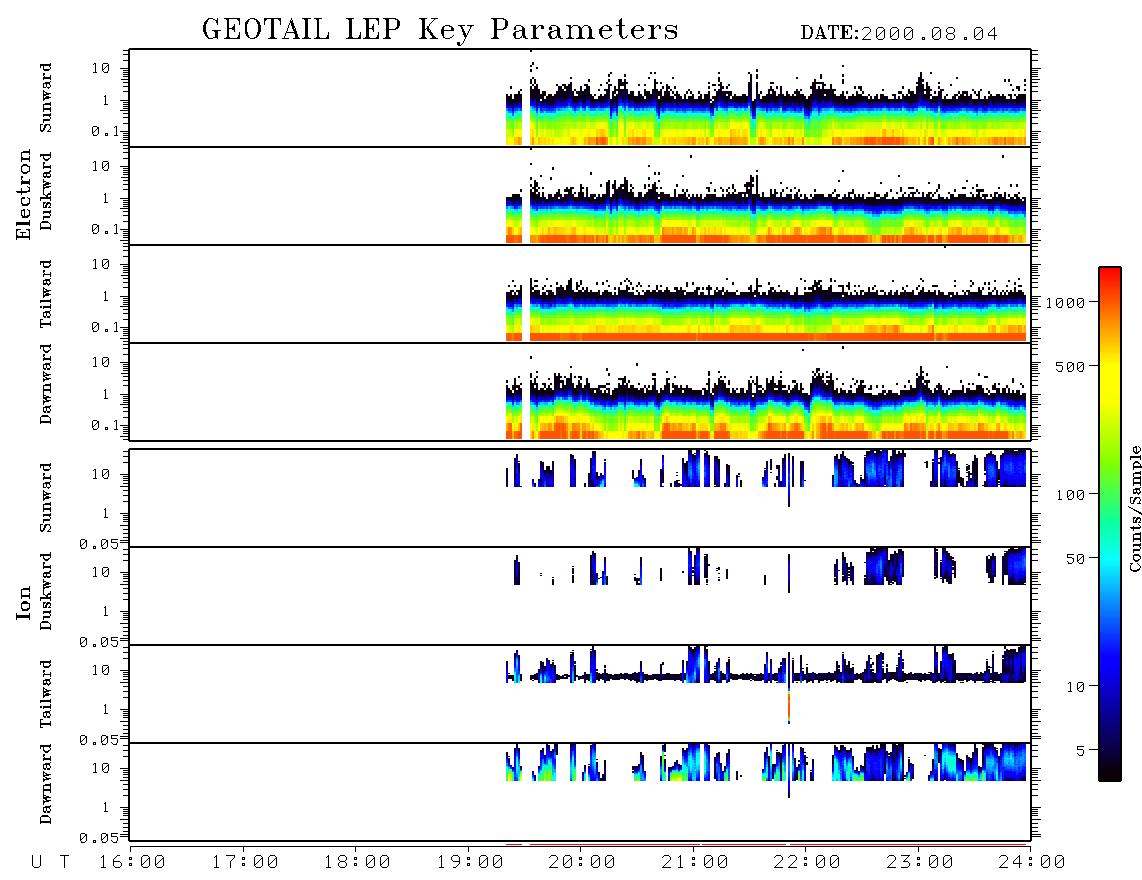Screen dimensions: 1142x880
Task: Click the 50 colorbar tick label
Action: (1075, 559)
